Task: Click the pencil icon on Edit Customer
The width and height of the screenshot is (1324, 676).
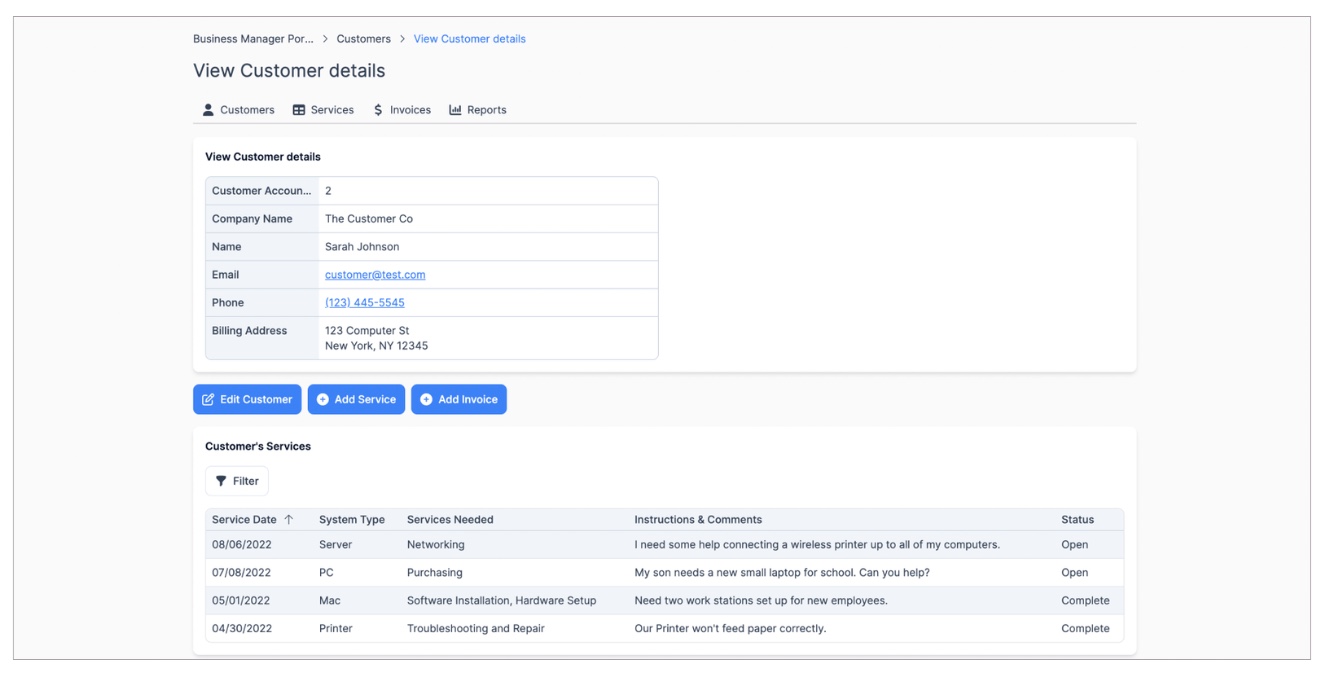Action: [x=208, y=399]
